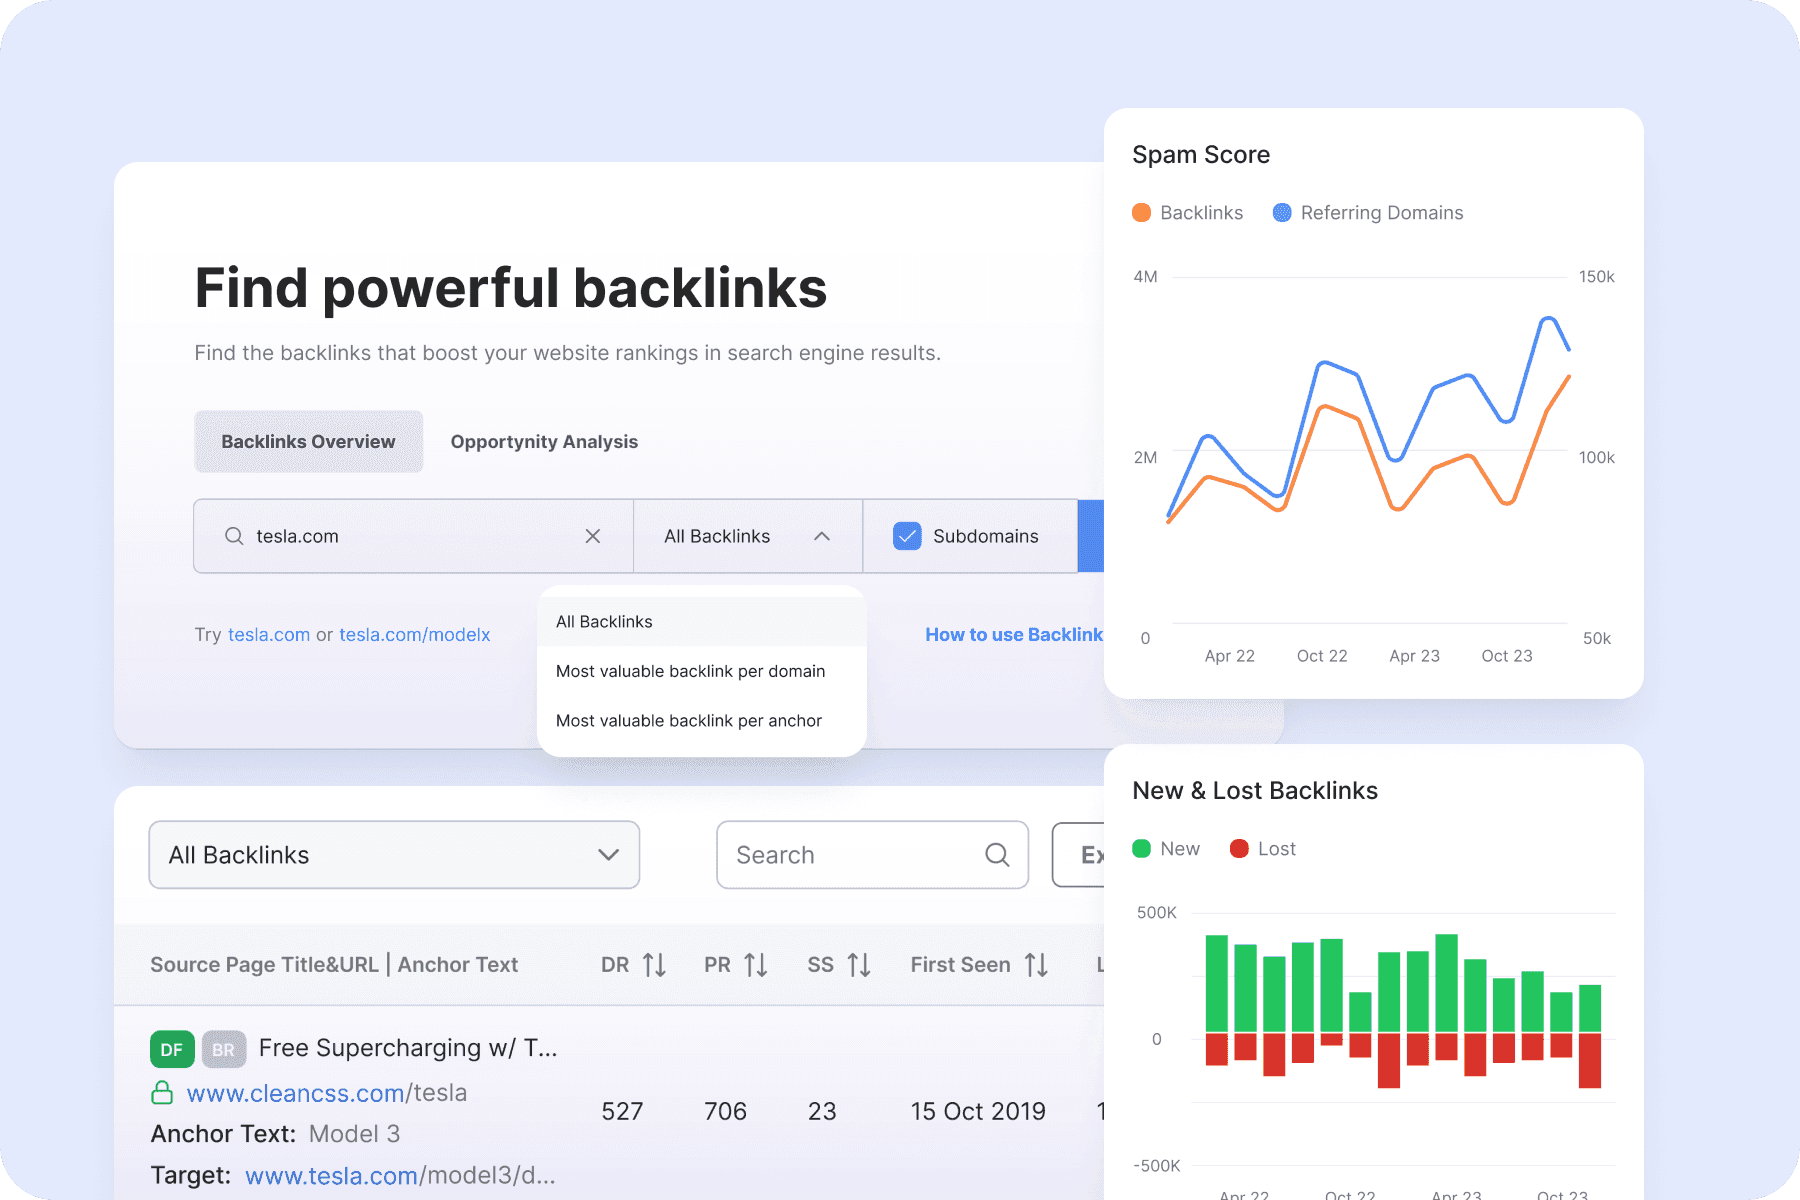Uncheck the Subdomains checkbox
Screen dimensions: 1800x1200
tap(907, 536)
